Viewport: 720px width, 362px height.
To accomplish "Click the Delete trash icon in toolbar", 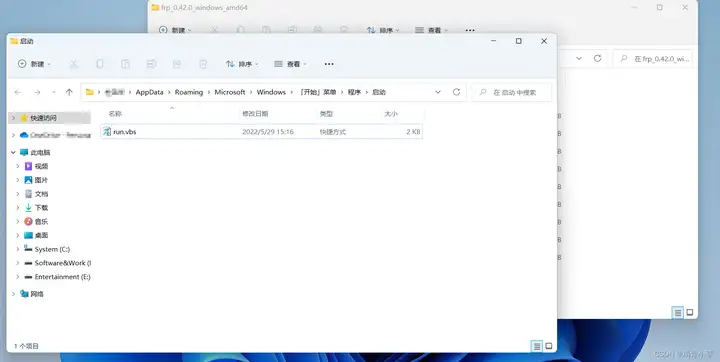I will pyautogui.click(x=203, y=64).
